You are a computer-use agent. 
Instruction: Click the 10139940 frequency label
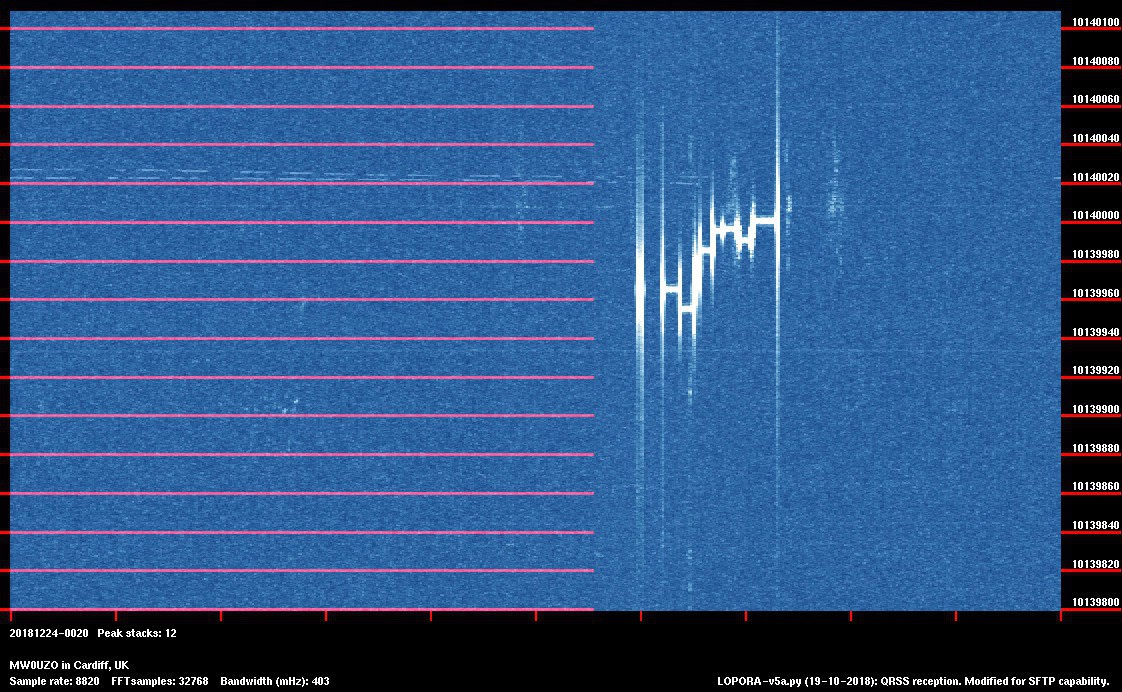pyautogui.click(x=1095, y=332)
